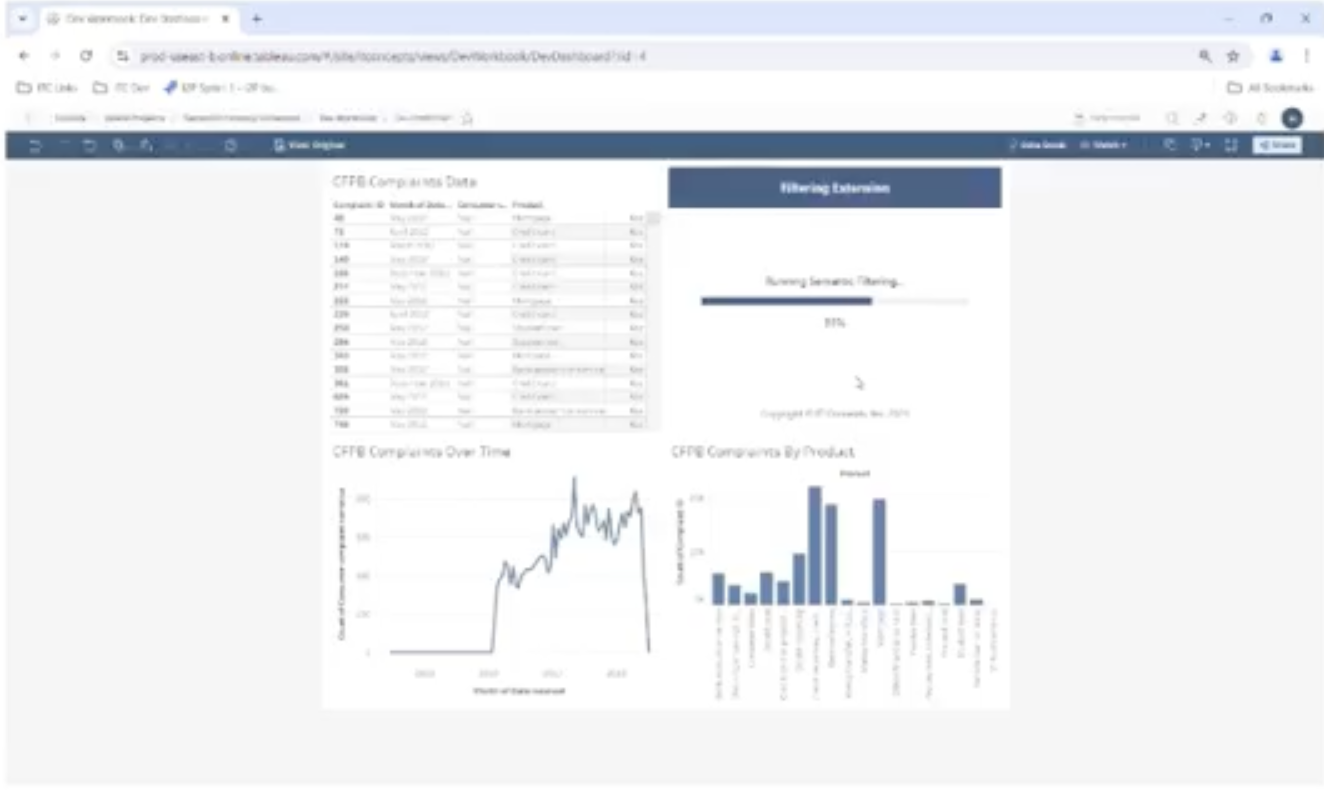Open View Original in the Tableau toolbar

click(310, 146)
